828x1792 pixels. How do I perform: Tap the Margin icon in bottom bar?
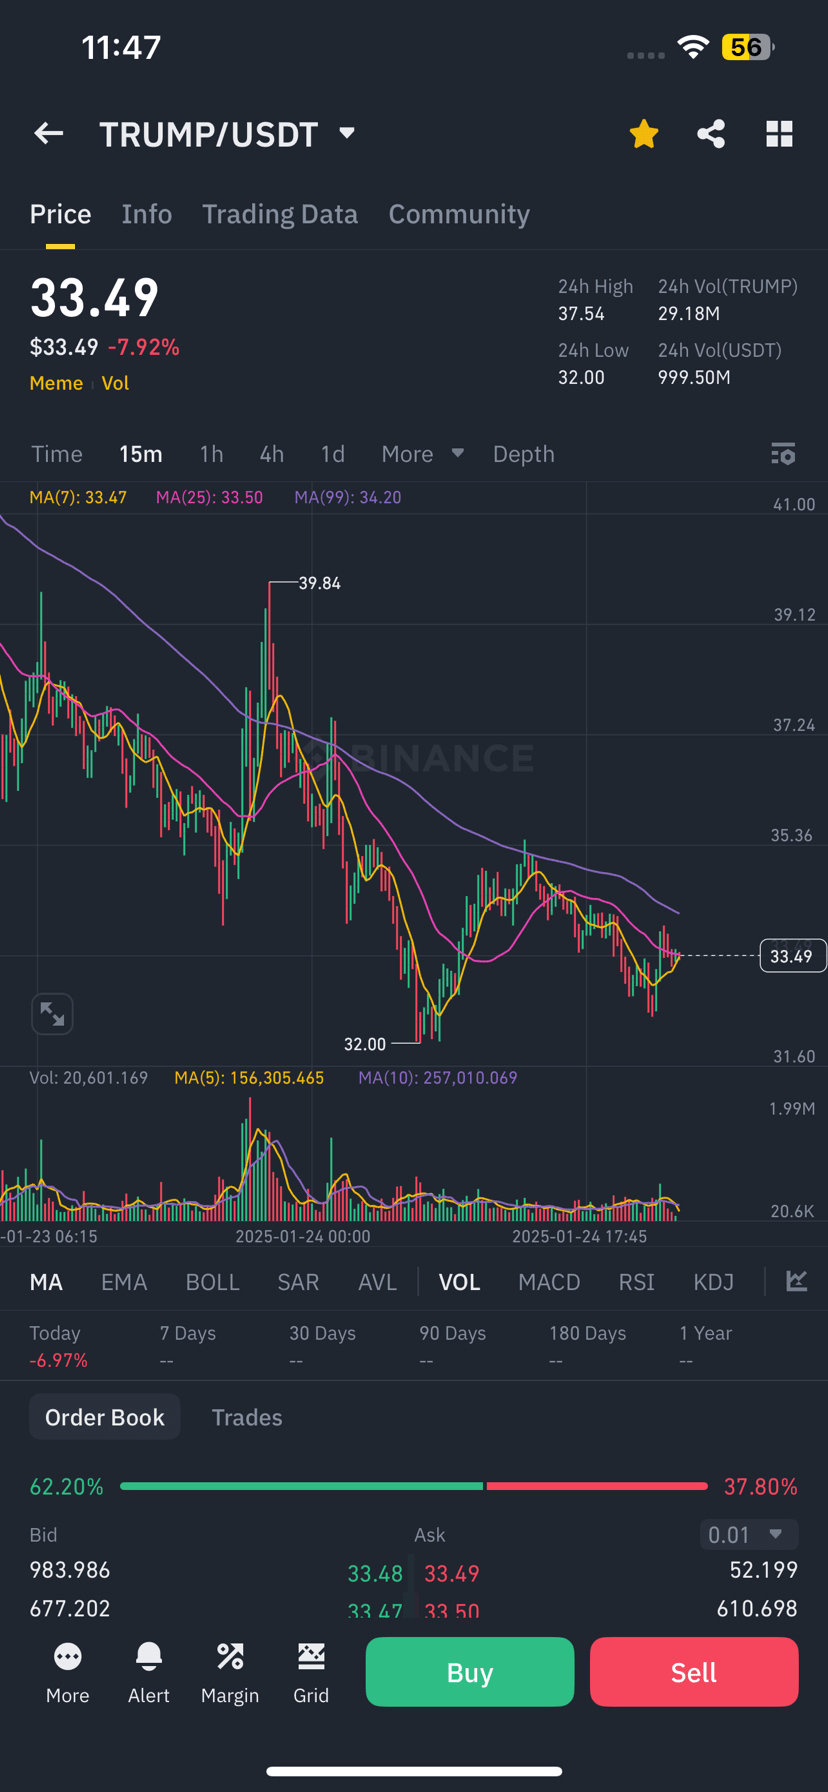(x=230, y=1673)
